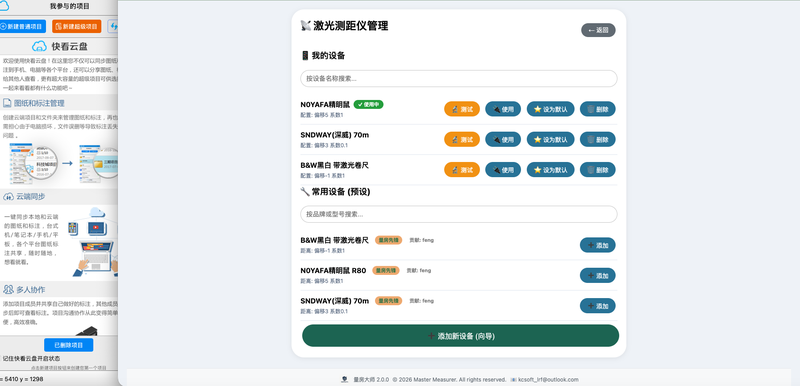Click 距离: 偏移3 系数0.1 under preset SNDWAY(深威) 70m
The width and height of the screenshot is (800, 386).
coord(324,312)
